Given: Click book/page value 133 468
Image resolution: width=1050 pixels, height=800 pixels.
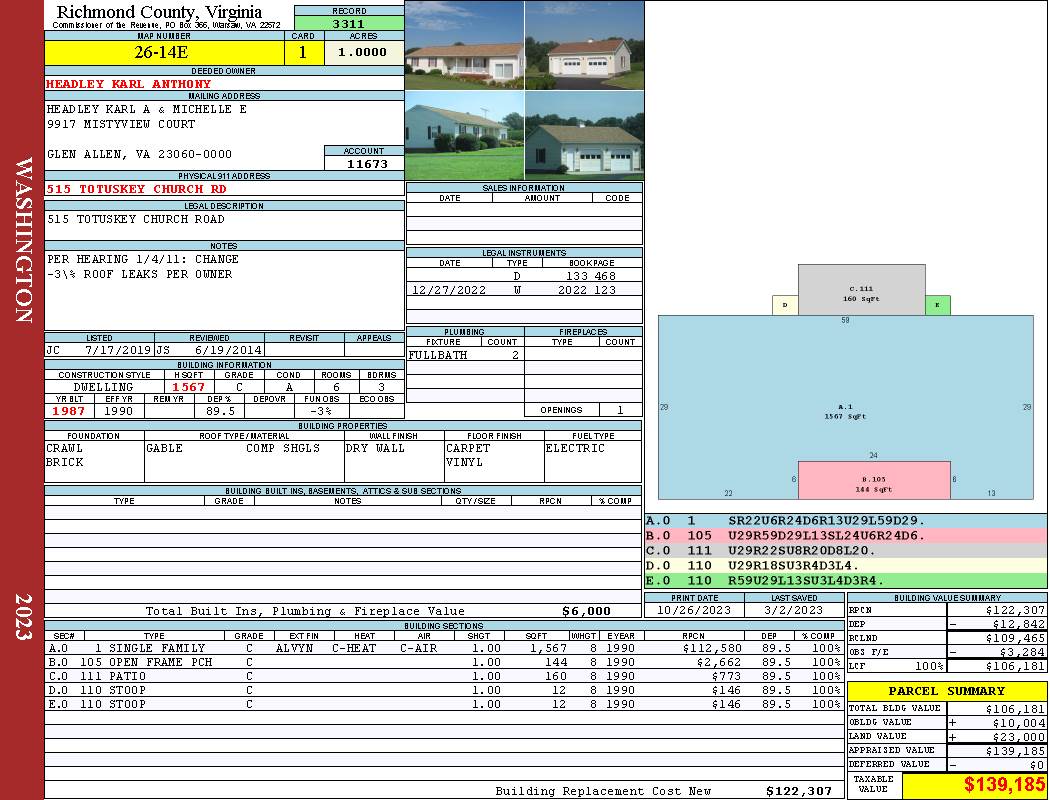Looking at the screenshot, I should click(591, 276).
